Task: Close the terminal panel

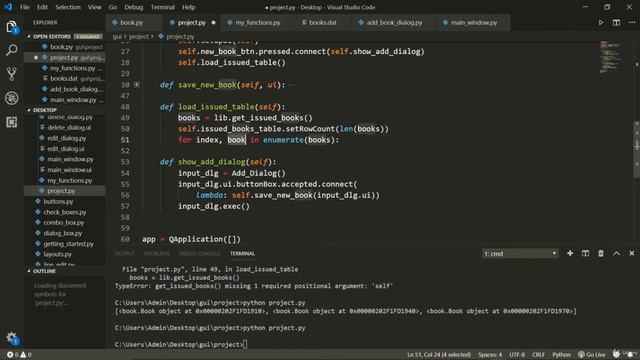Action: pos(631,253)
